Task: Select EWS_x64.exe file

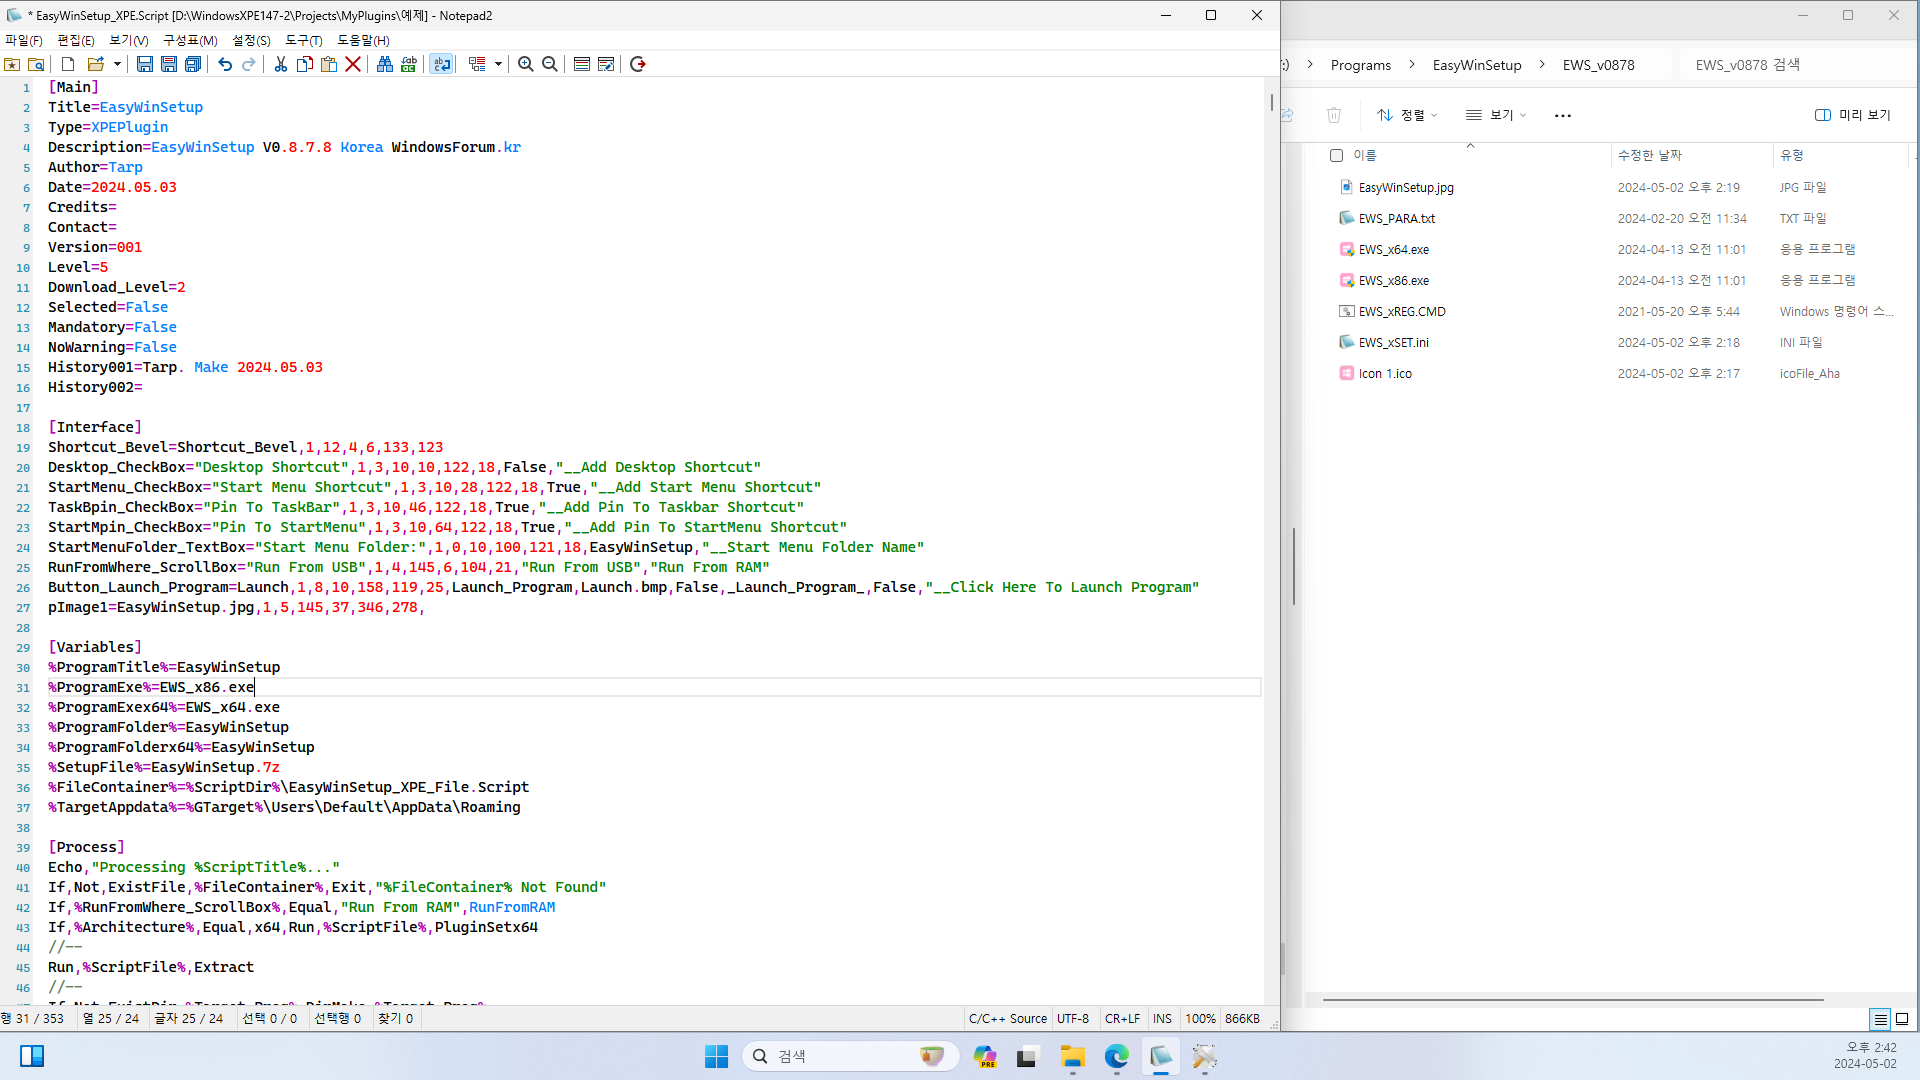Action: [x=1393, y=250]
